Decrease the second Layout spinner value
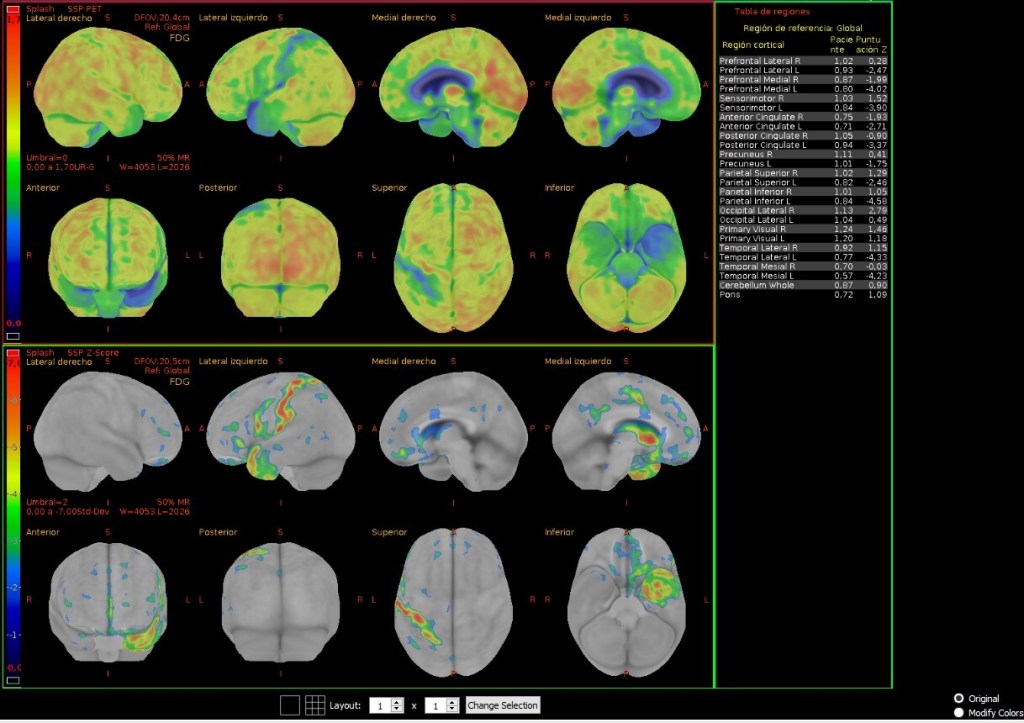This screenshot has height=723, width=1024. 453,710
